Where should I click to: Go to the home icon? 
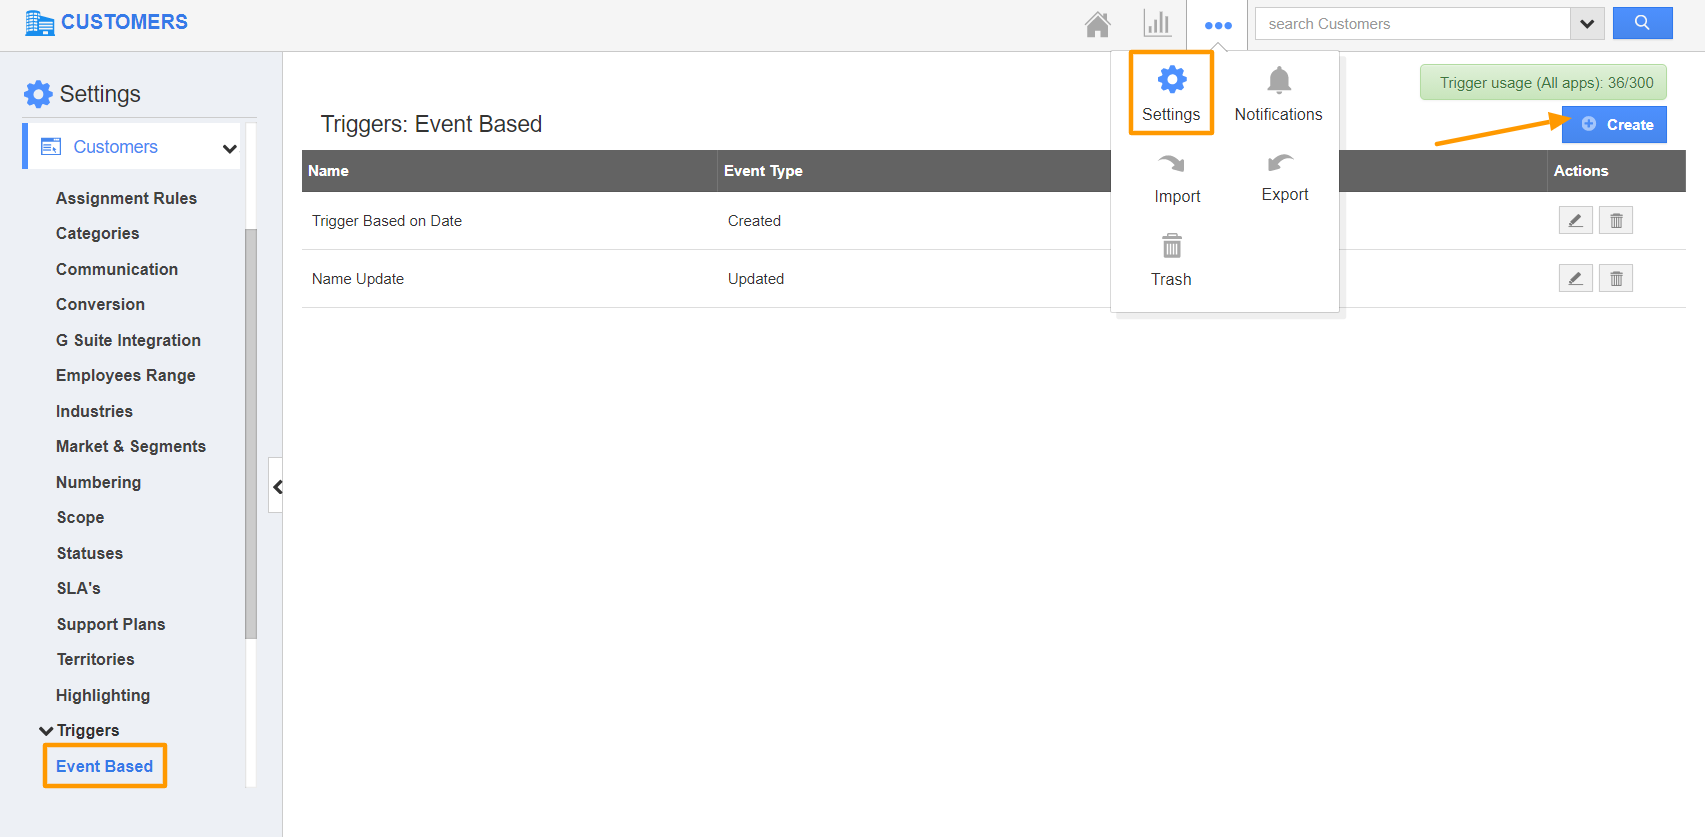pos(1098,24)
